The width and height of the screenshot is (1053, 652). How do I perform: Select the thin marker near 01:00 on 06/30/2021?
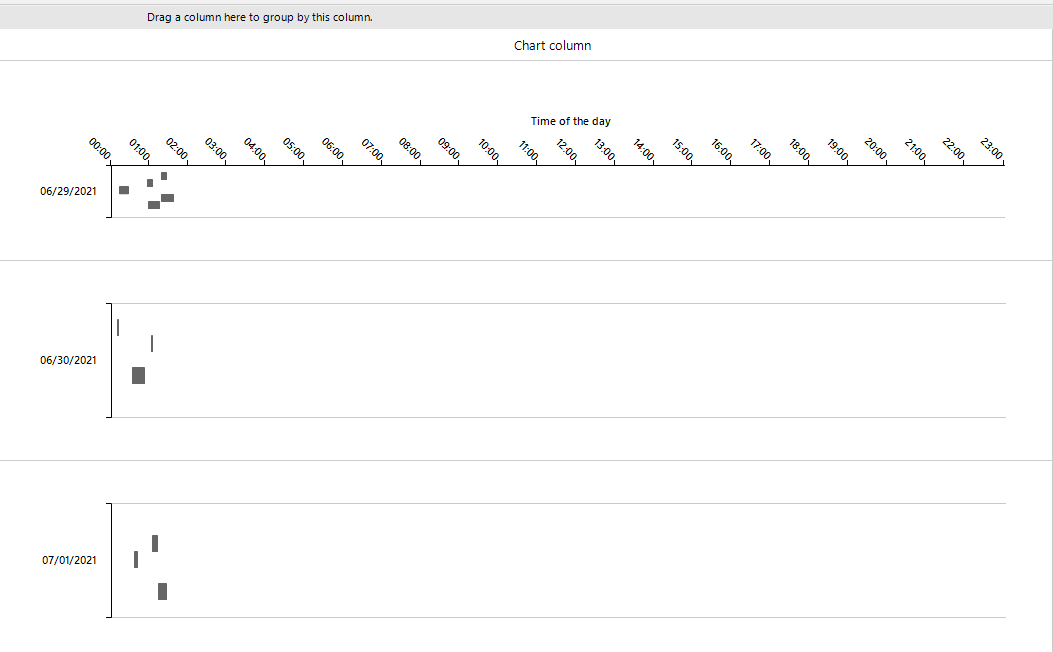[151, 342]
